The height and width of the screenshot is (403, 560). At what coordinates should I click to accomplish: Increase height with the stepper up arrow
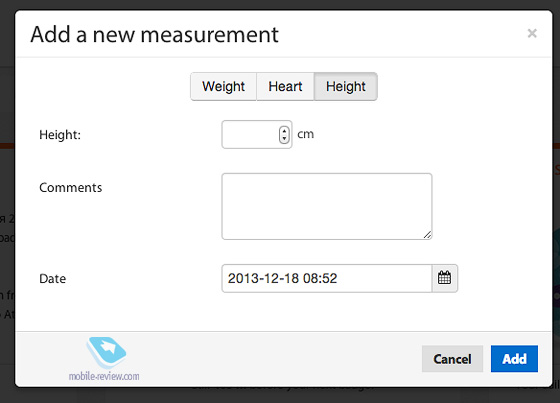click(x=284, y=131)
